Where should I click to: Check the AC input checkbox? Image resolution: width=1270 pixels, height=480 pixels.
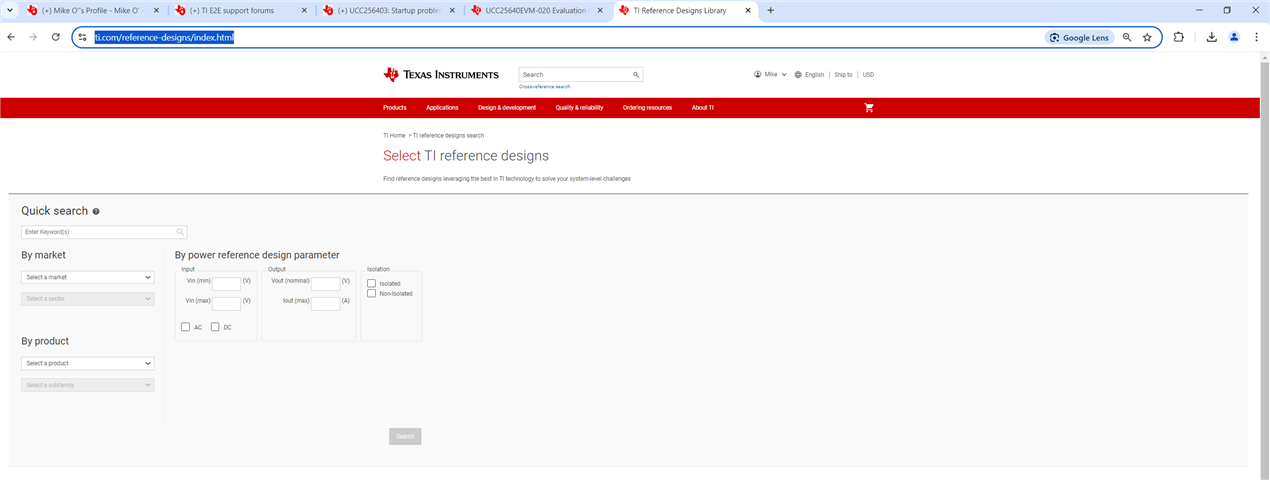click(186, 327)
